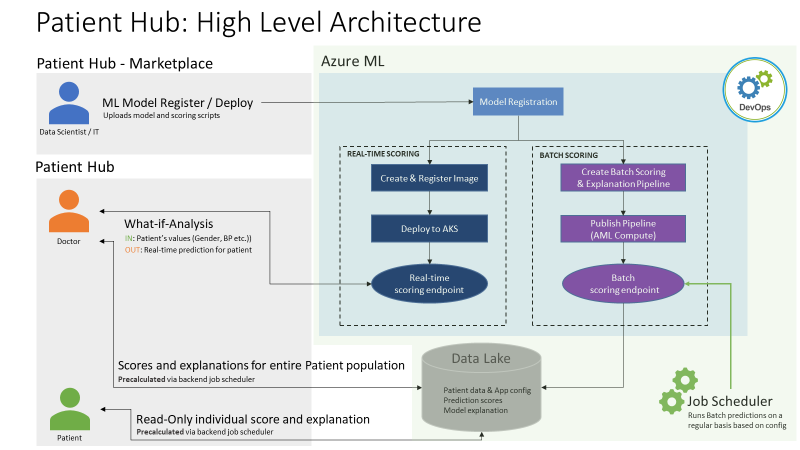The image size is (800, 450).
Task: Select the Create & Register Image box
Action: coord(429,178)
